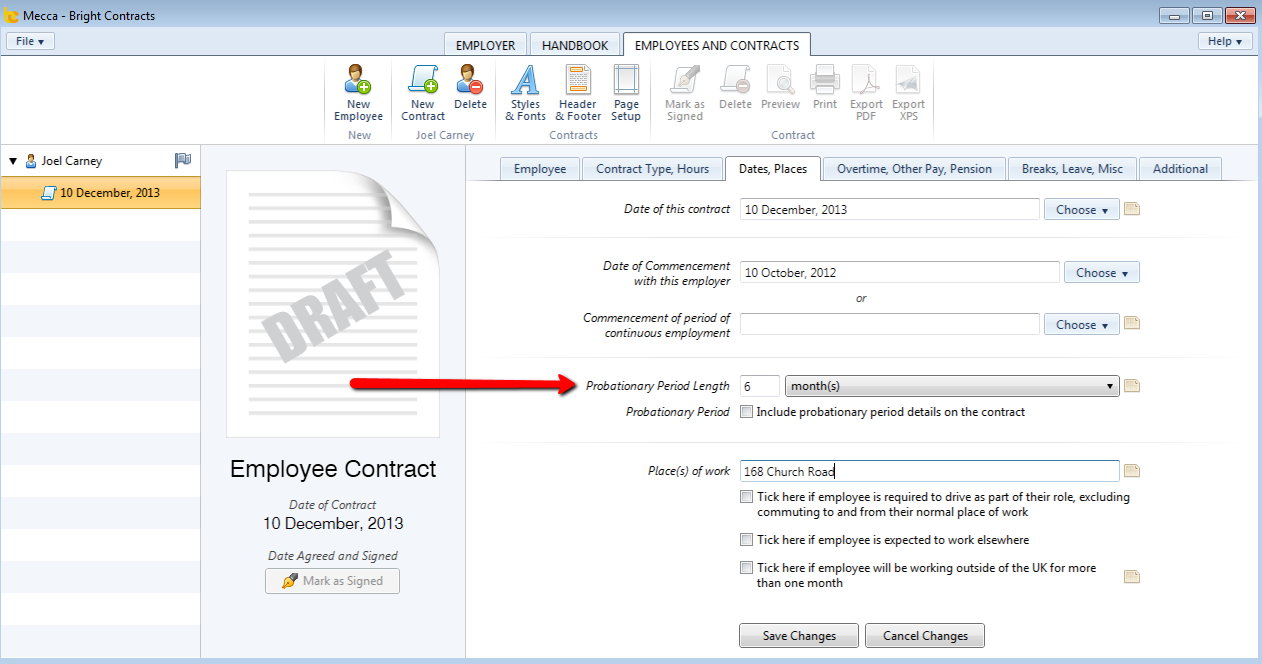
Task: Select the Dates, Places tab
Action: point(773,169)
